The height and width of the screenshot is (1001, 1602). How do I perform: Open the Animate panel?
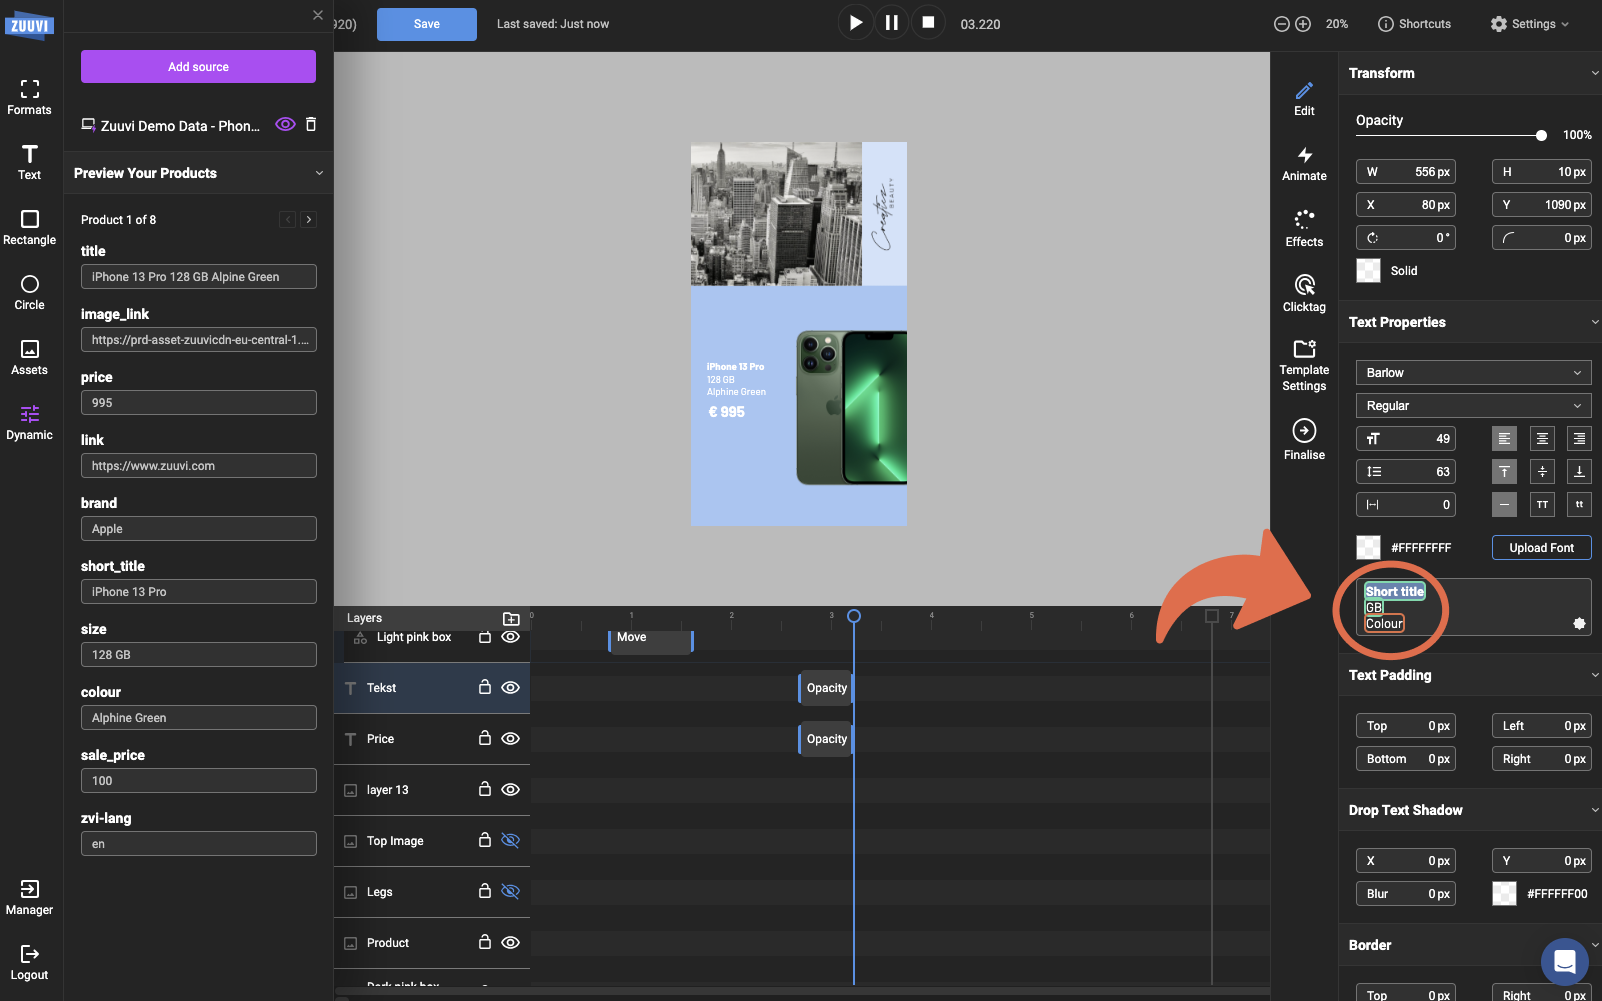tap(1303, 162)
